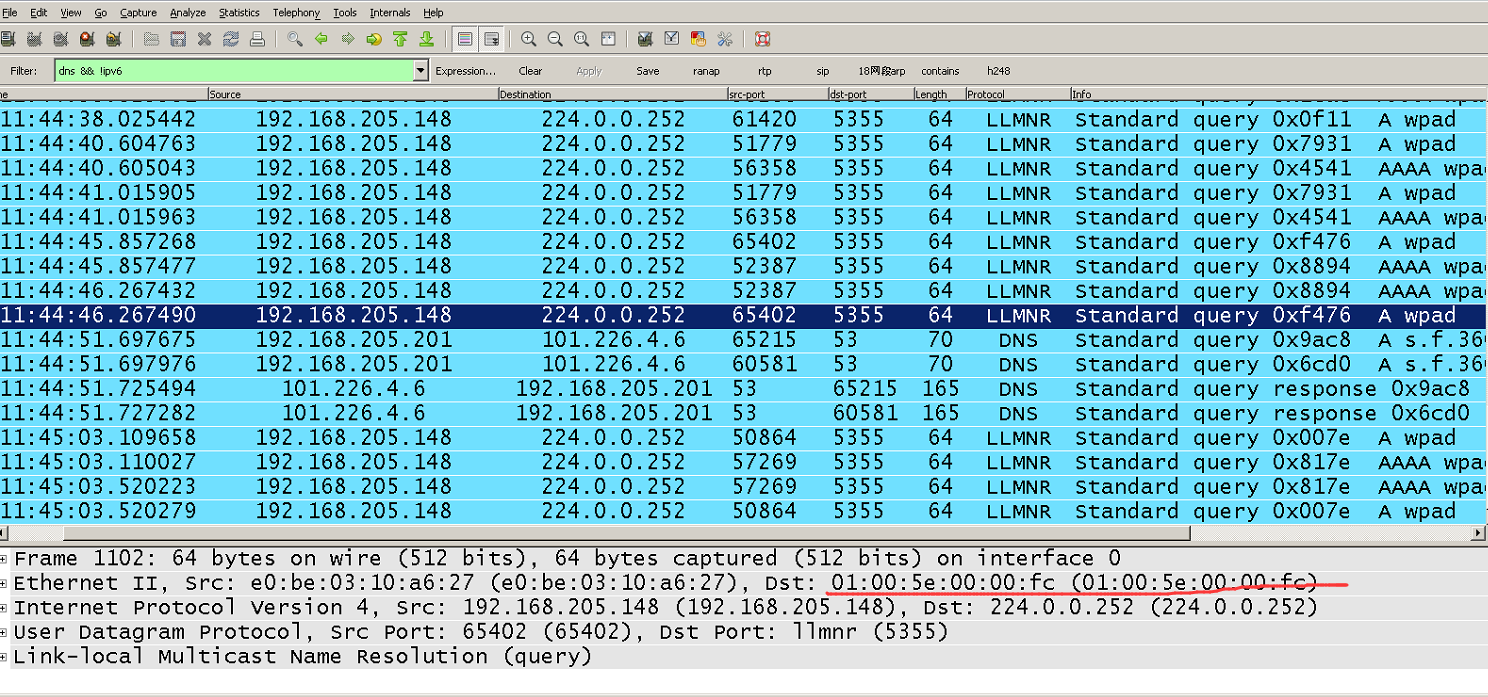Click the display filter input field
Viewport: 1488px width, 697px height.
point(234,71)
